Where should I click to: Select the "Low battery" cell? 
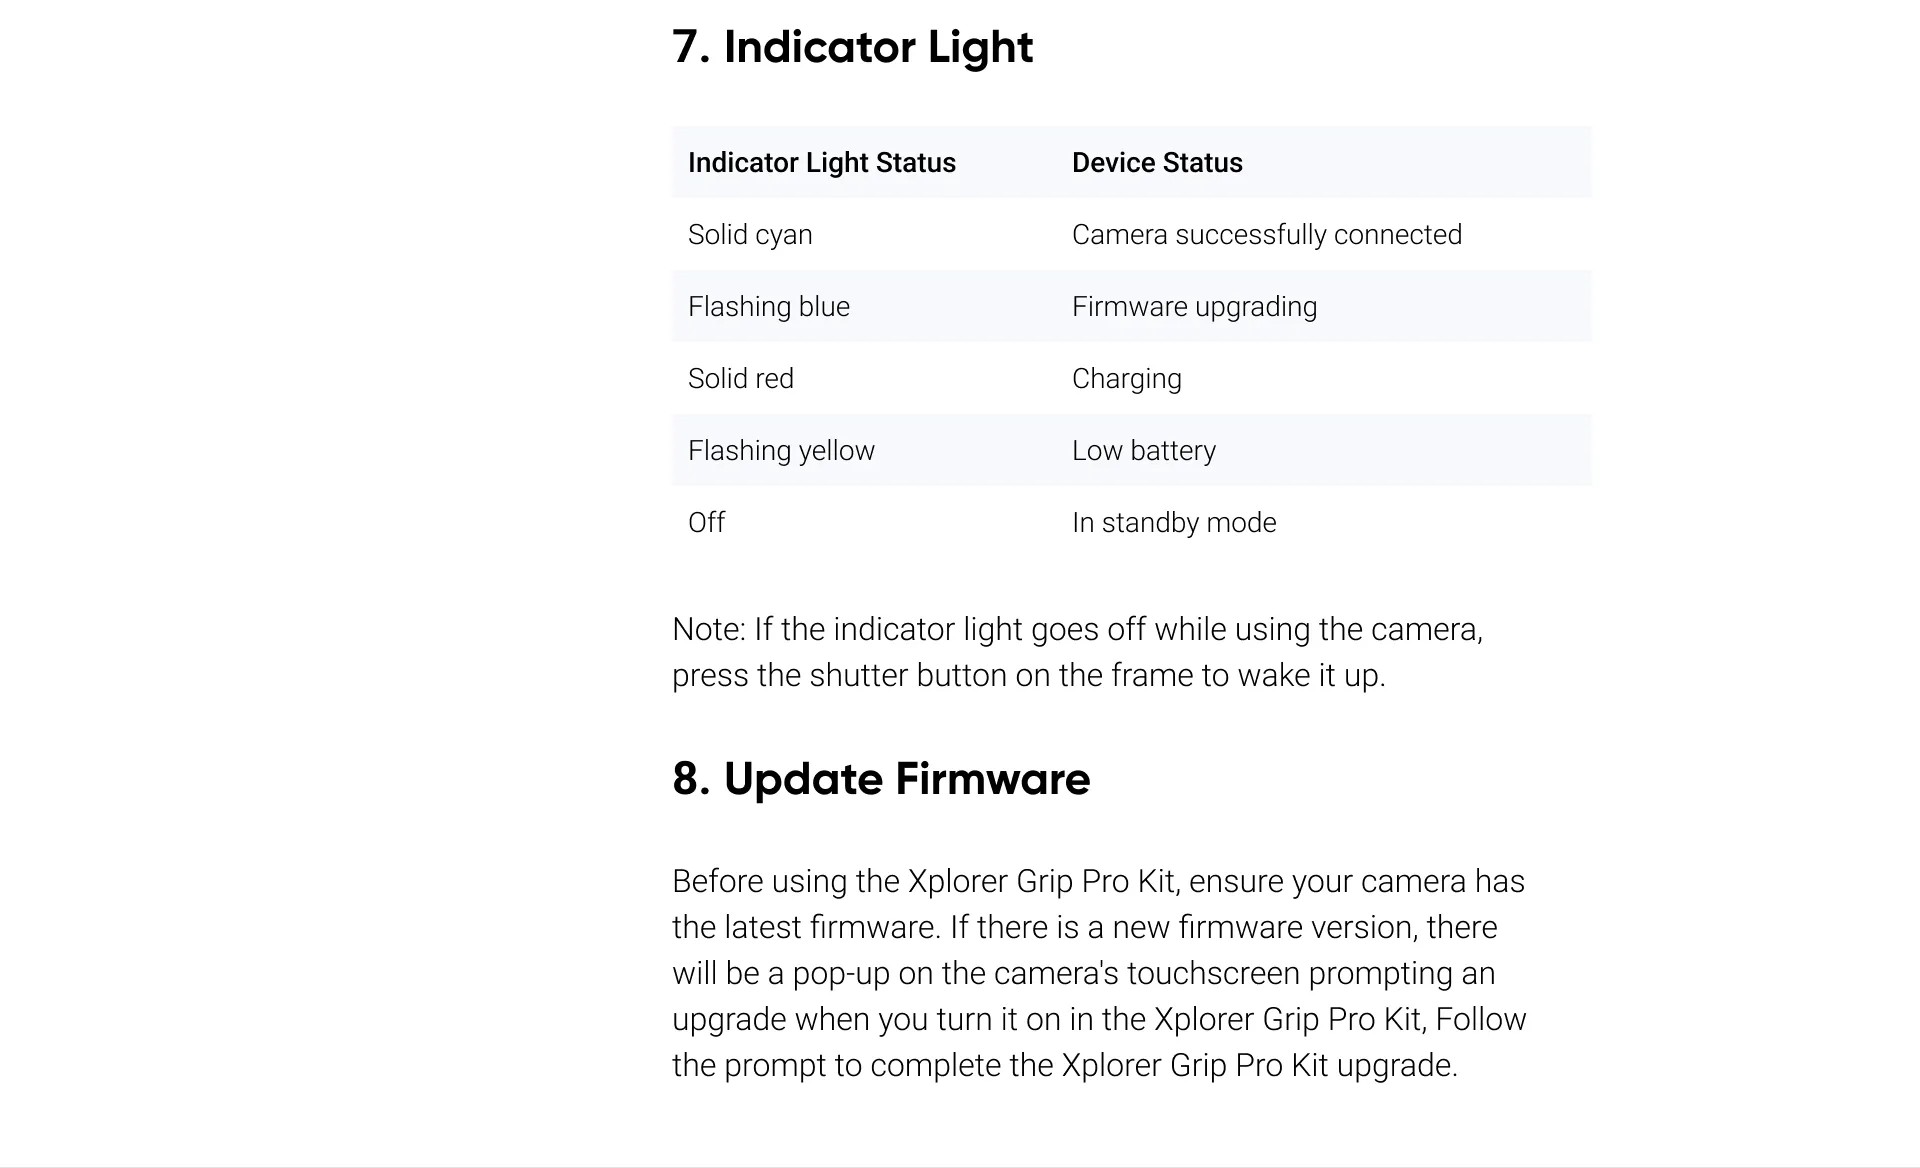(x=1143, y=451)
